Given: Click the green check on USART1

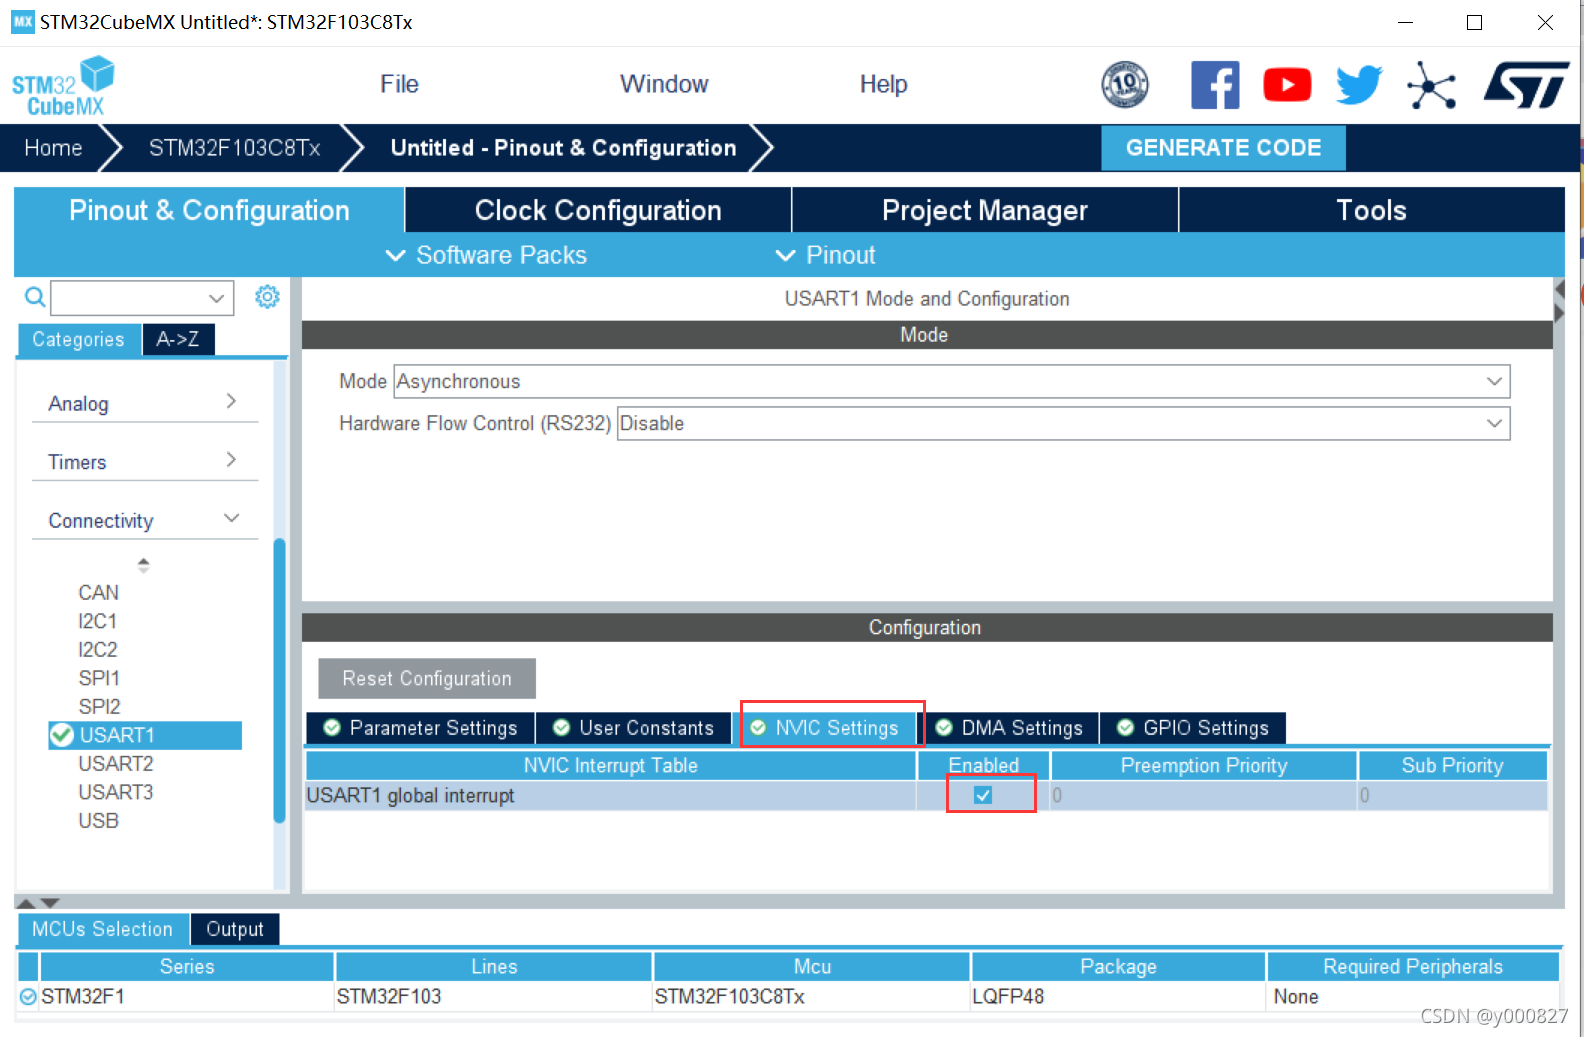Looking at the screenshot, I should click(x=62, y=735).
